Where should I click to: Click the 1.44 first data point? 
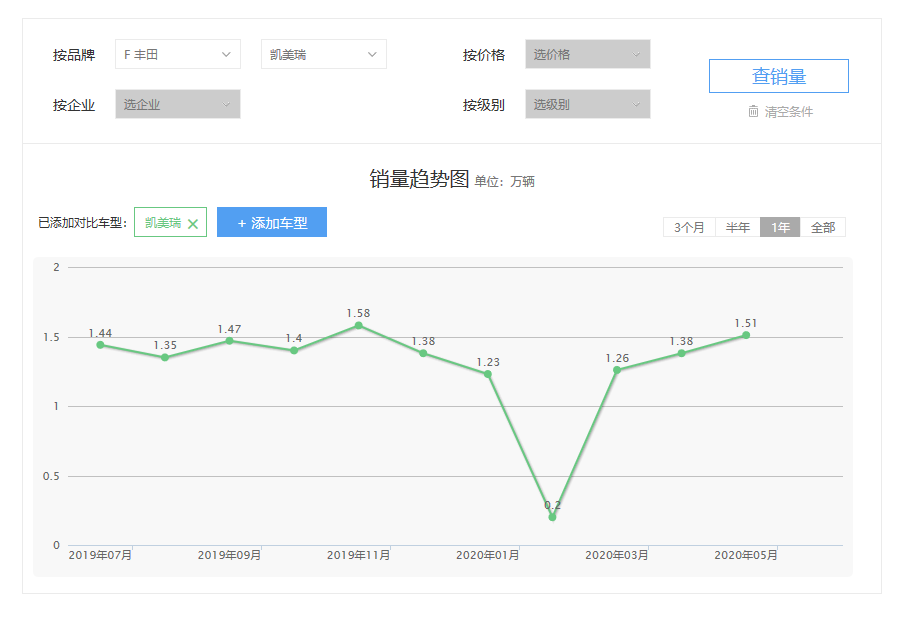click(x=100, y=345)
